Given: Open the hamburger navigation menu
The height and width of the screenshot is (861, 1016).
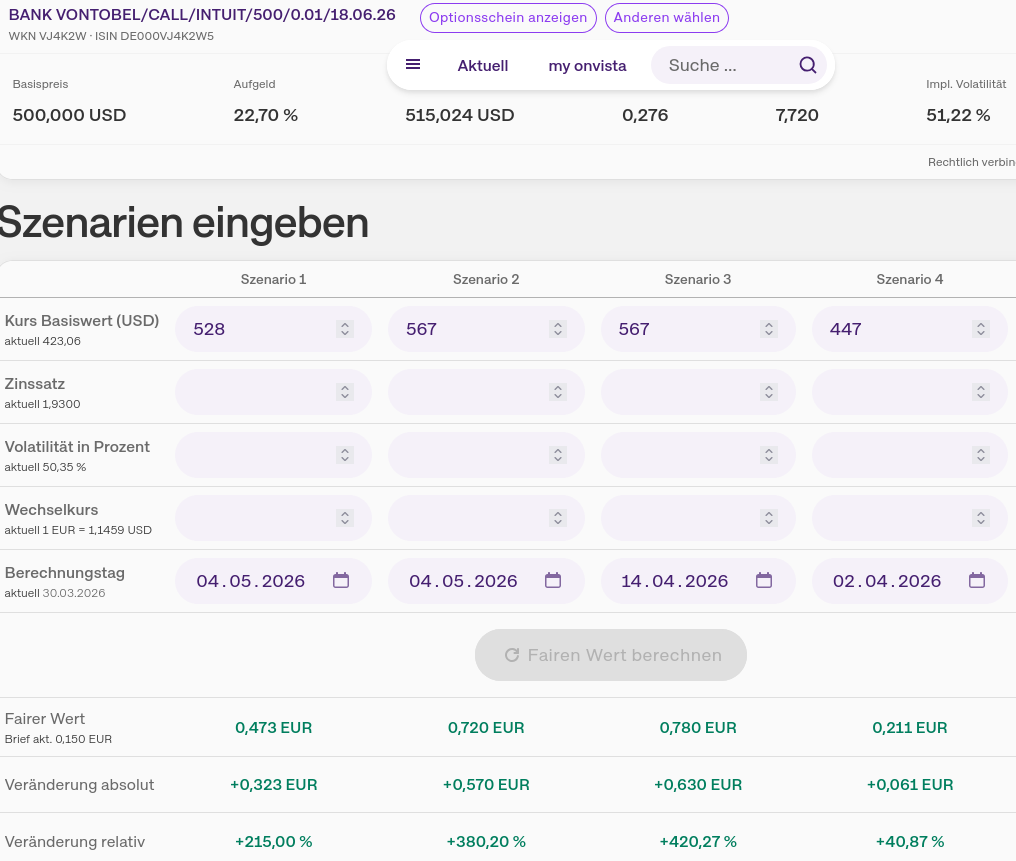Looking at the screenshot, I should pos(413,65).
